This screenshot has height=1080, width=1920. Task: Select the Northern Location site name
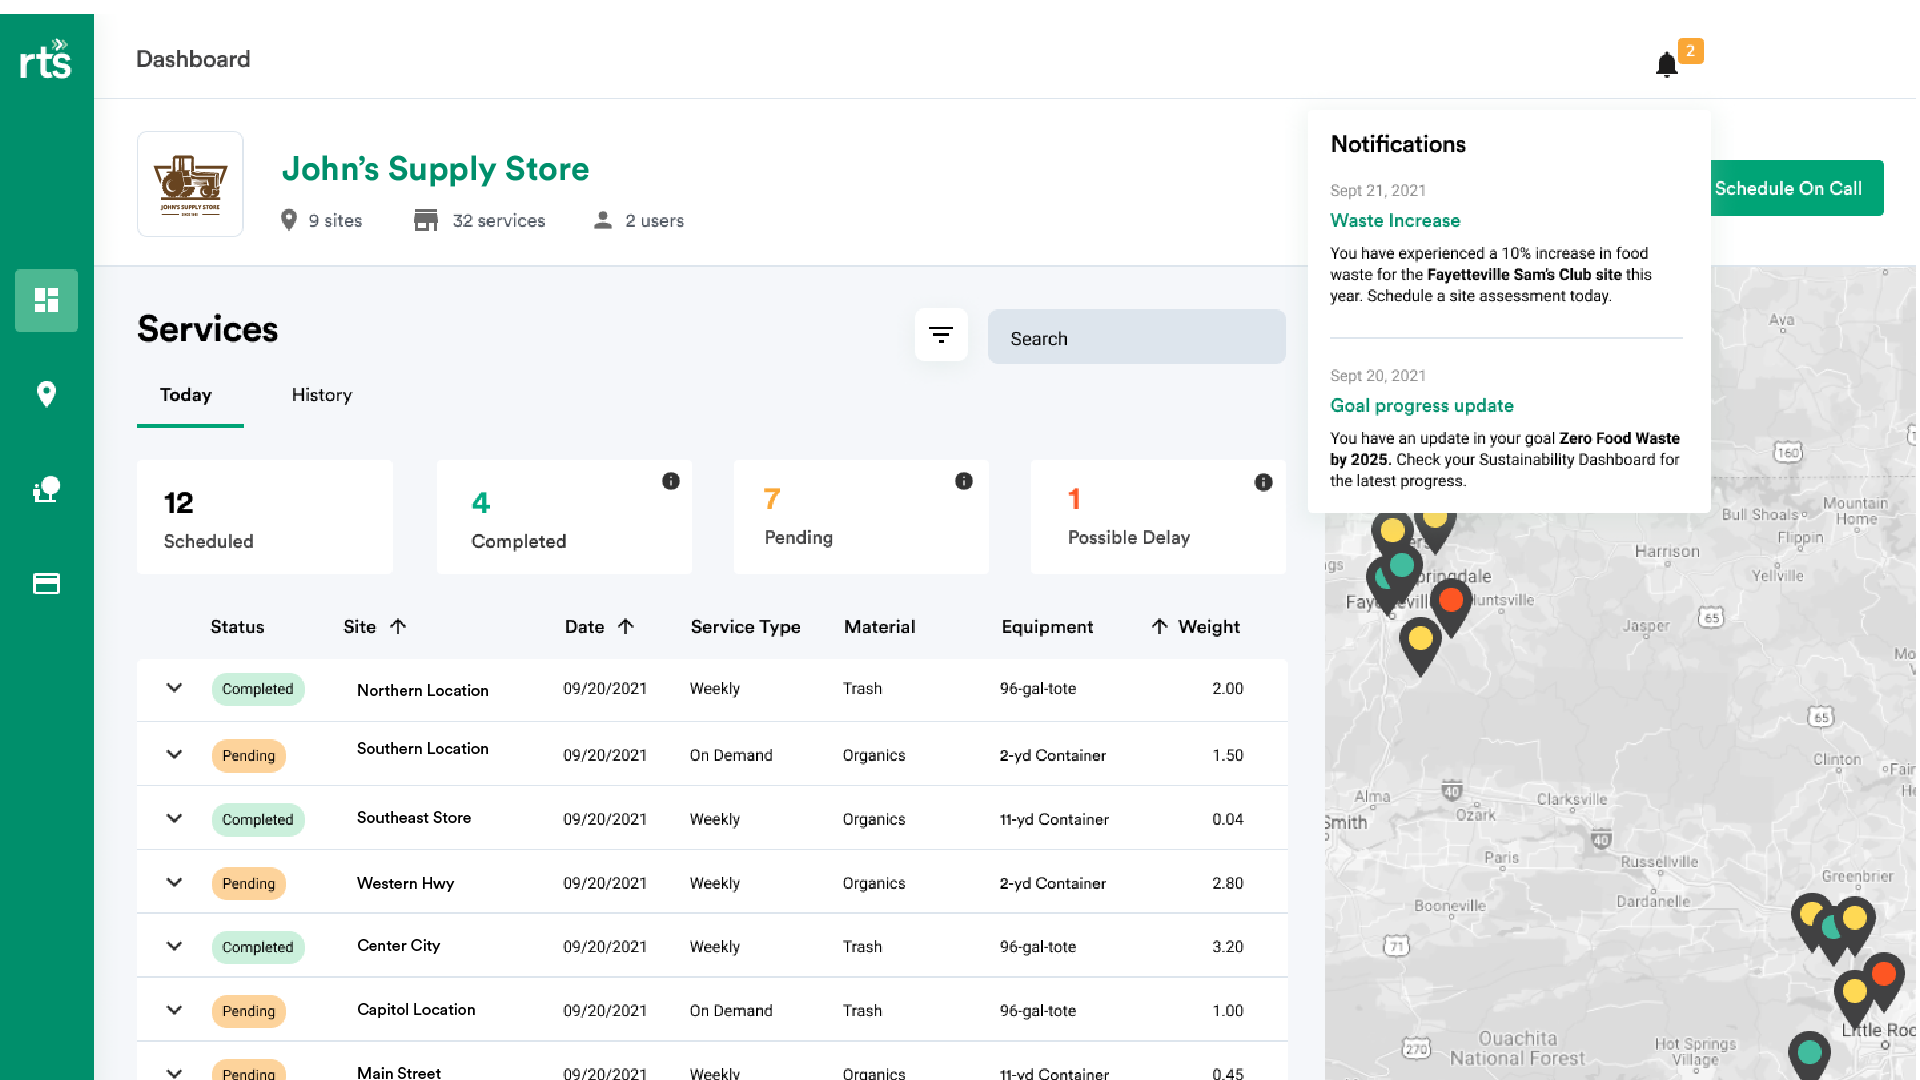[423, 690]
